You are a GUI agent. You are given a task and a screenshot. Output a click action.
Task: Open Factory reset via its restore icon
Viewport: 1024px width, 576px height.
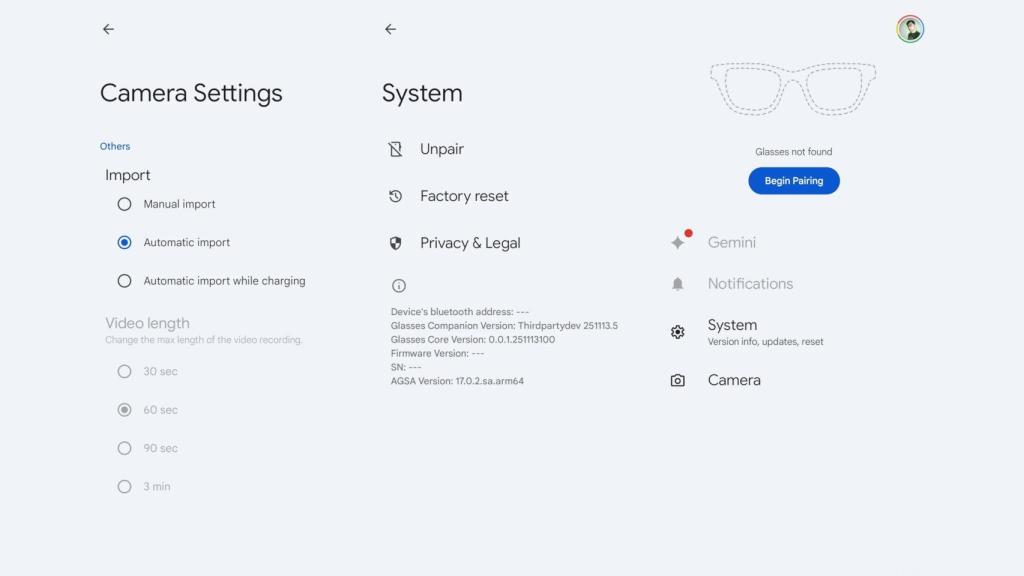point(400,196)
